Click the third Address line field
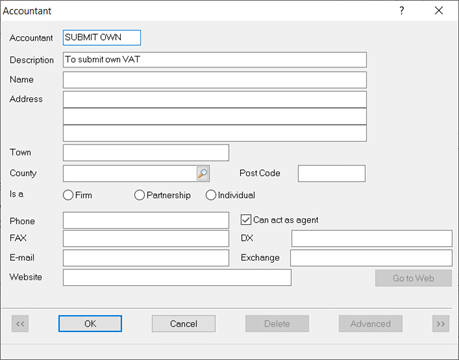Image resolution: width=459 pixels, height=360 pixels. click(215, 133)
